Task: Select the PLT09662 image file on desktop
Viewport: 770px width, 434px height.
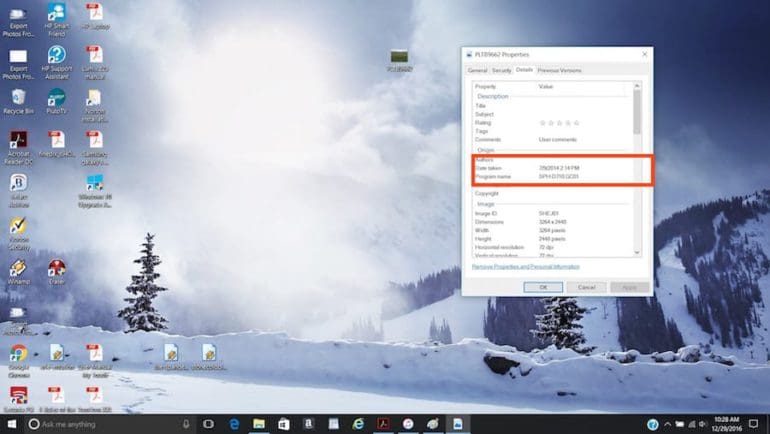Action: (399, 60)
